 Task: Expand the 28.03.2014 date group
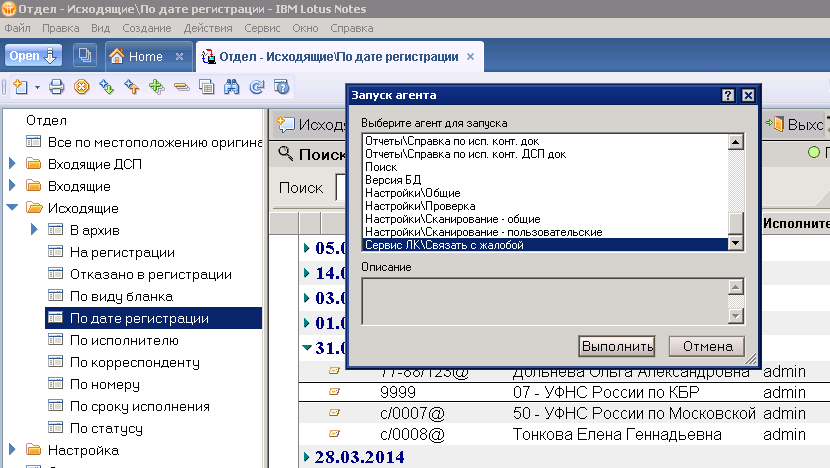click(x=307, y=457)
